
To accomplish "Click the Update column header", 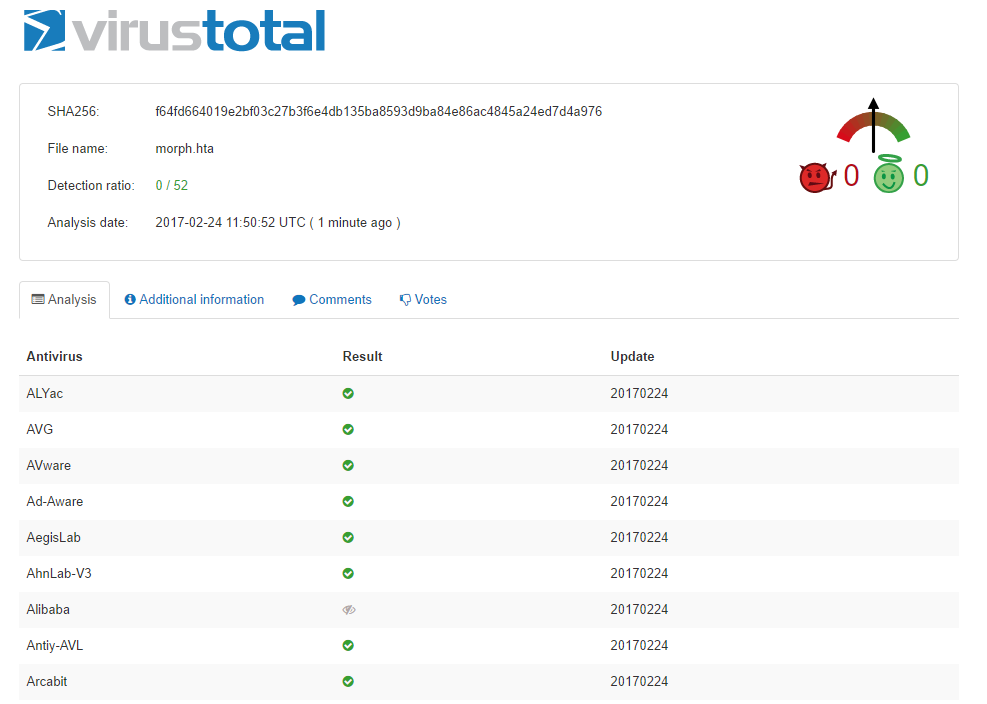I will (x=633, y=356).
